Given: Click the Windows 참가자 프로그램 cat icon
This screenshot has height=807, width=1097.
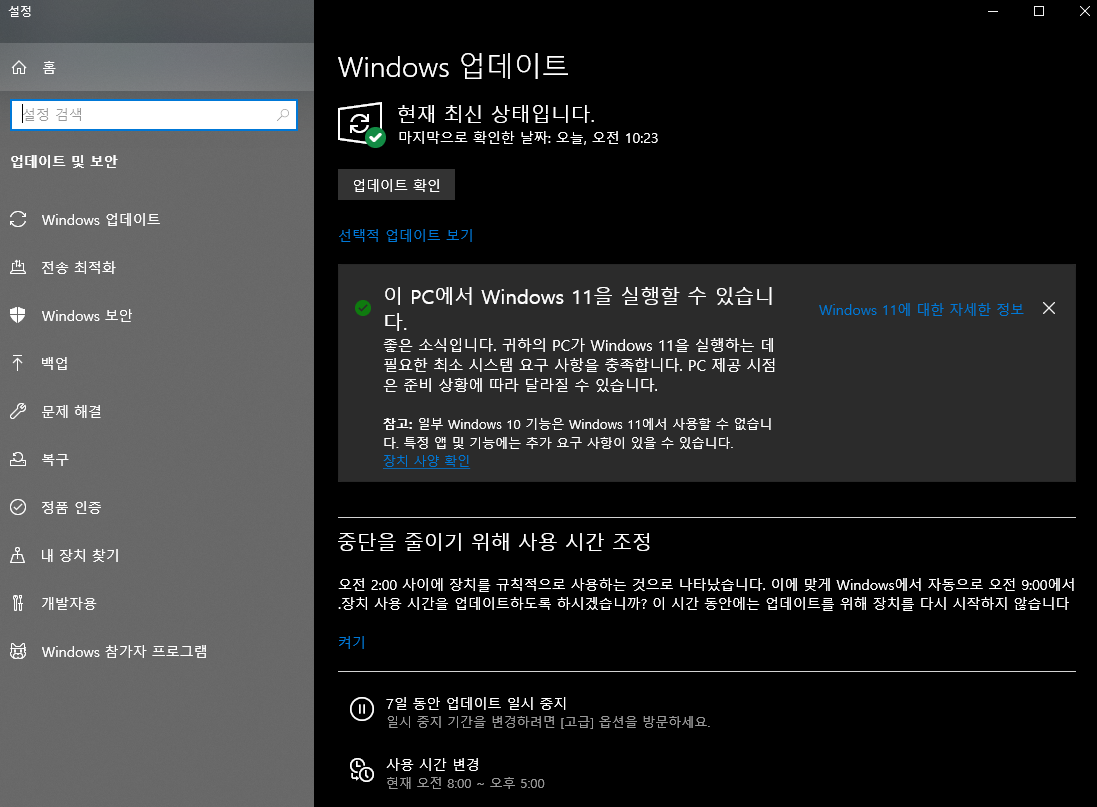Looking at the screenshot, I should click(18, 651).
